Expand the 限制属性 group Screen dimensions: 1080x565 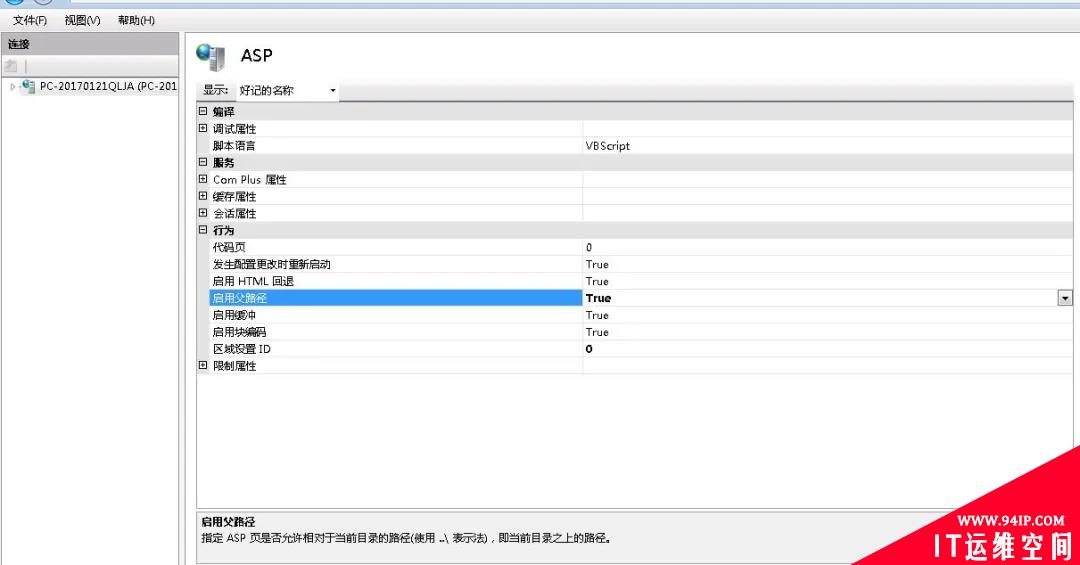(203, 365)
